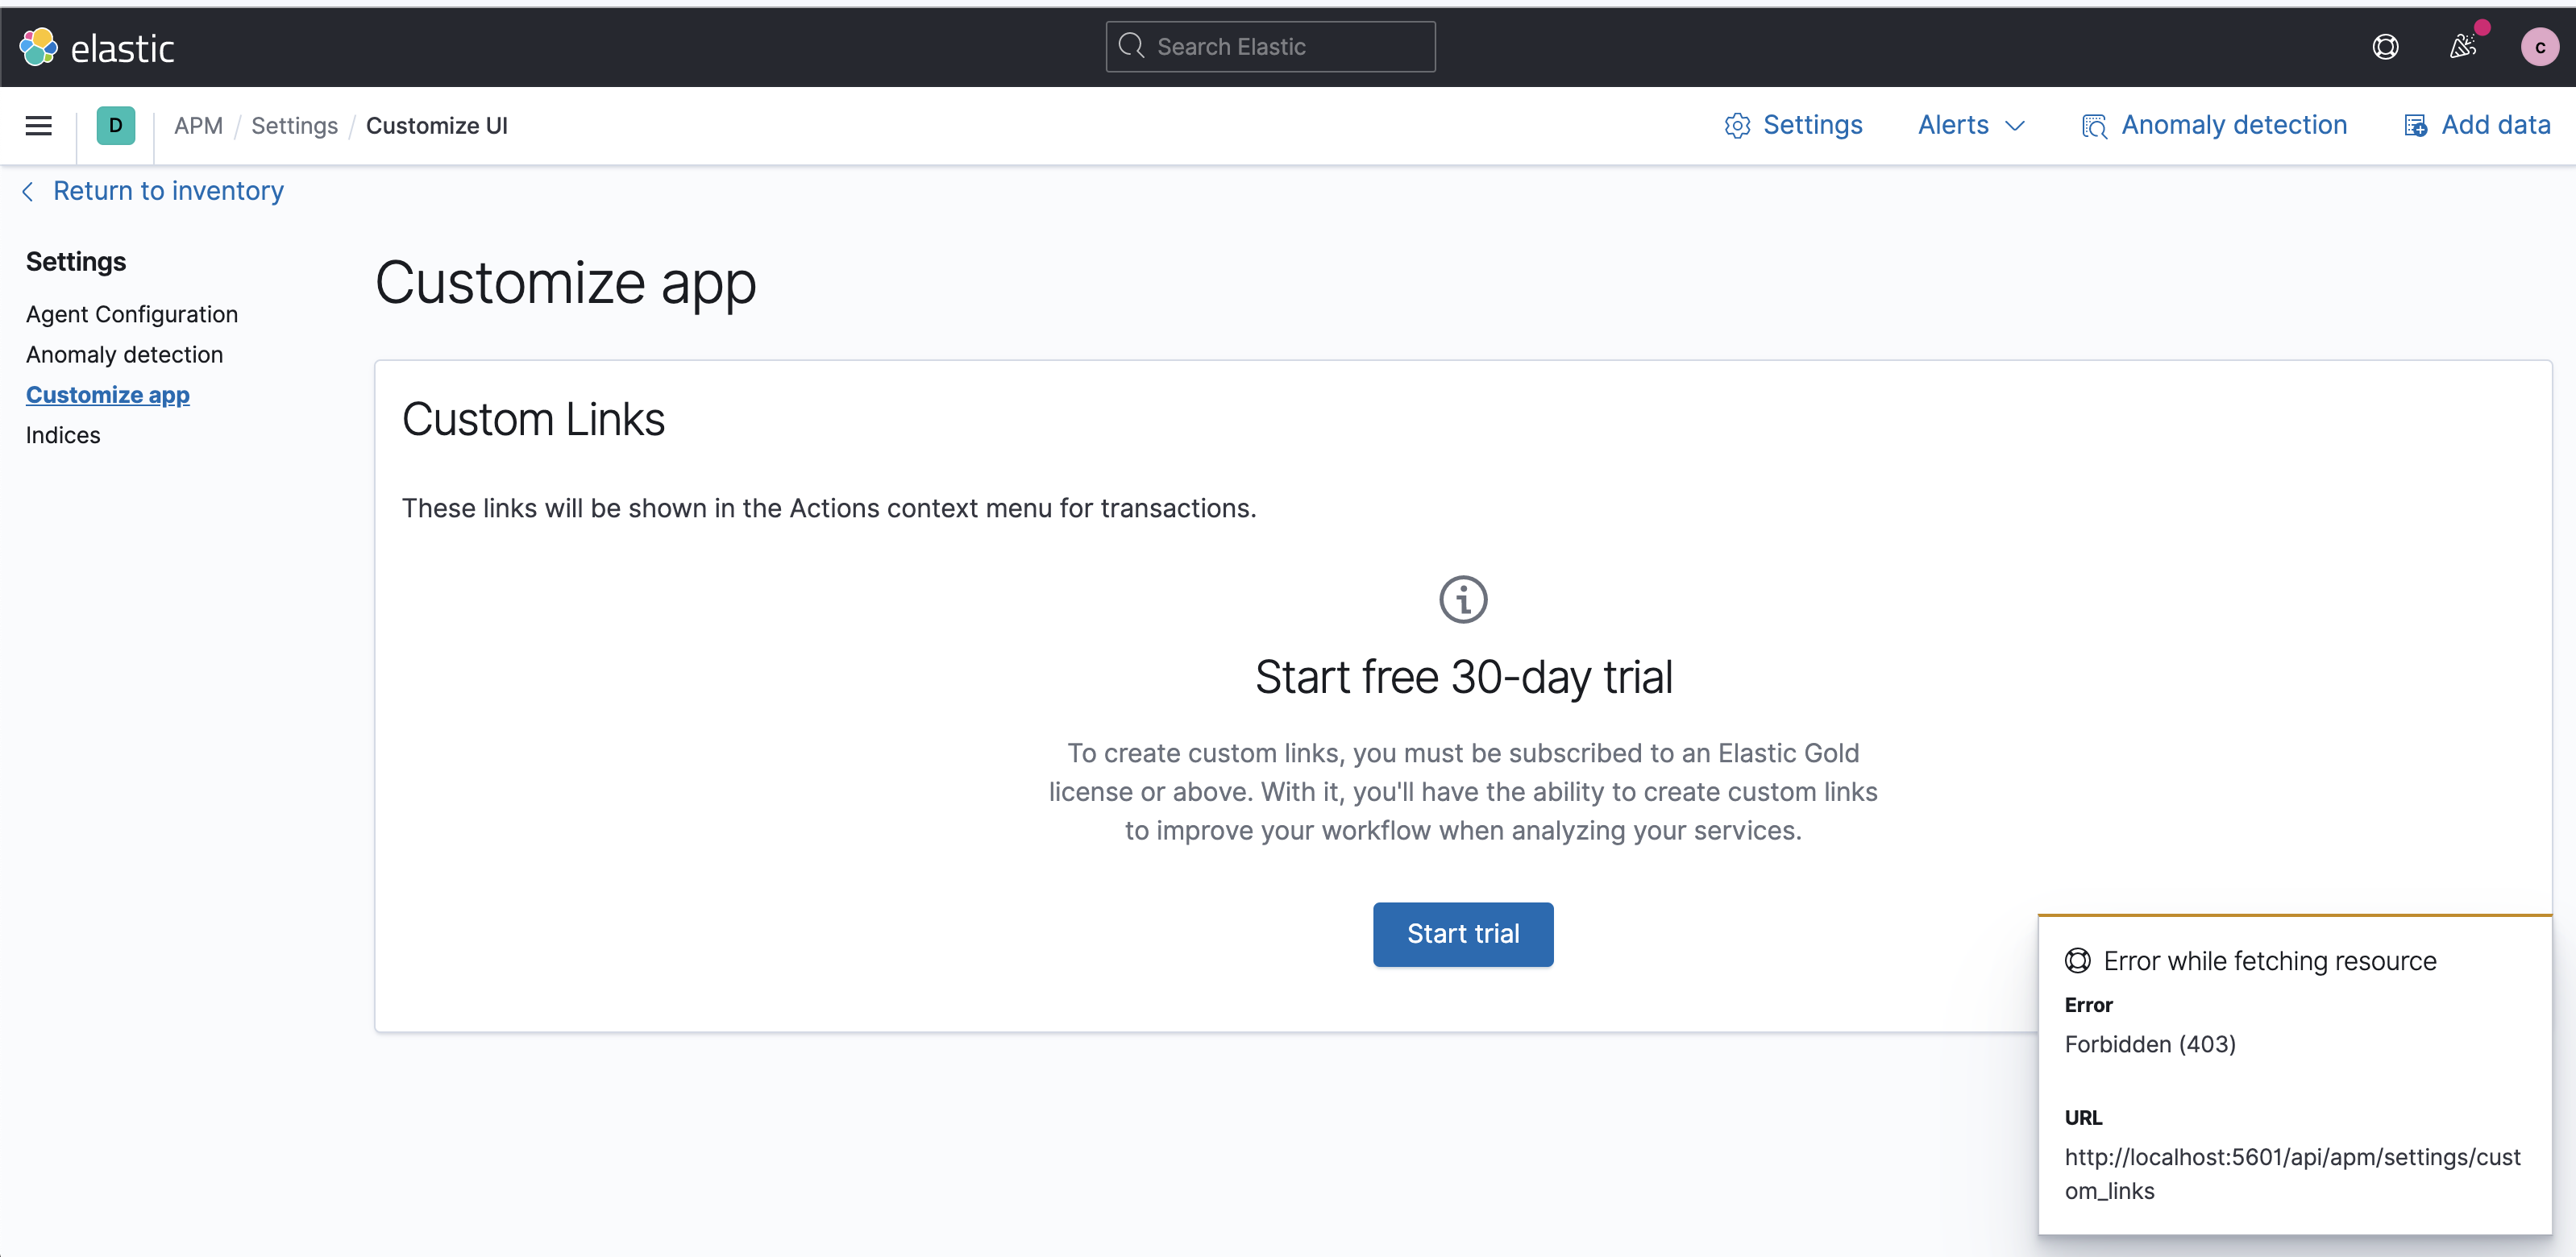Open the newsfeed celebration icon
The height and width of the screenshot is (1257, 2576).
pyautogui.click(x=2463, y=47)
